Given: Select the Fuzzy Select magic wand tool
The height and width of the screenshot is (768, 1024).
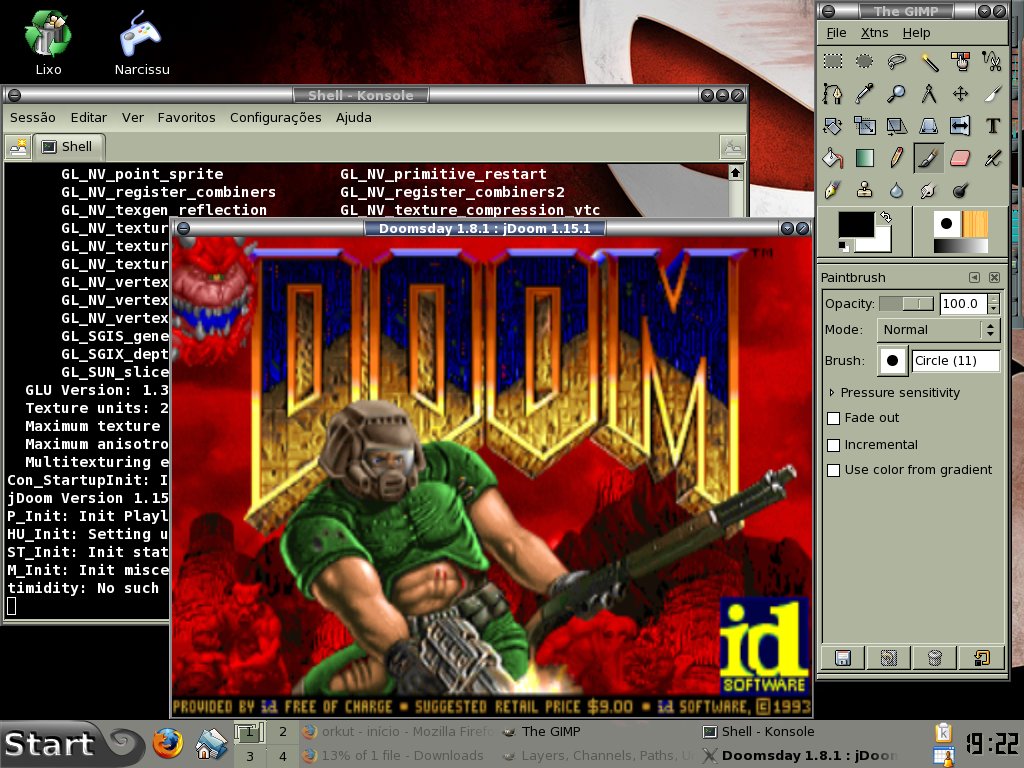Looking at the screenshot, I should point(929,61).
